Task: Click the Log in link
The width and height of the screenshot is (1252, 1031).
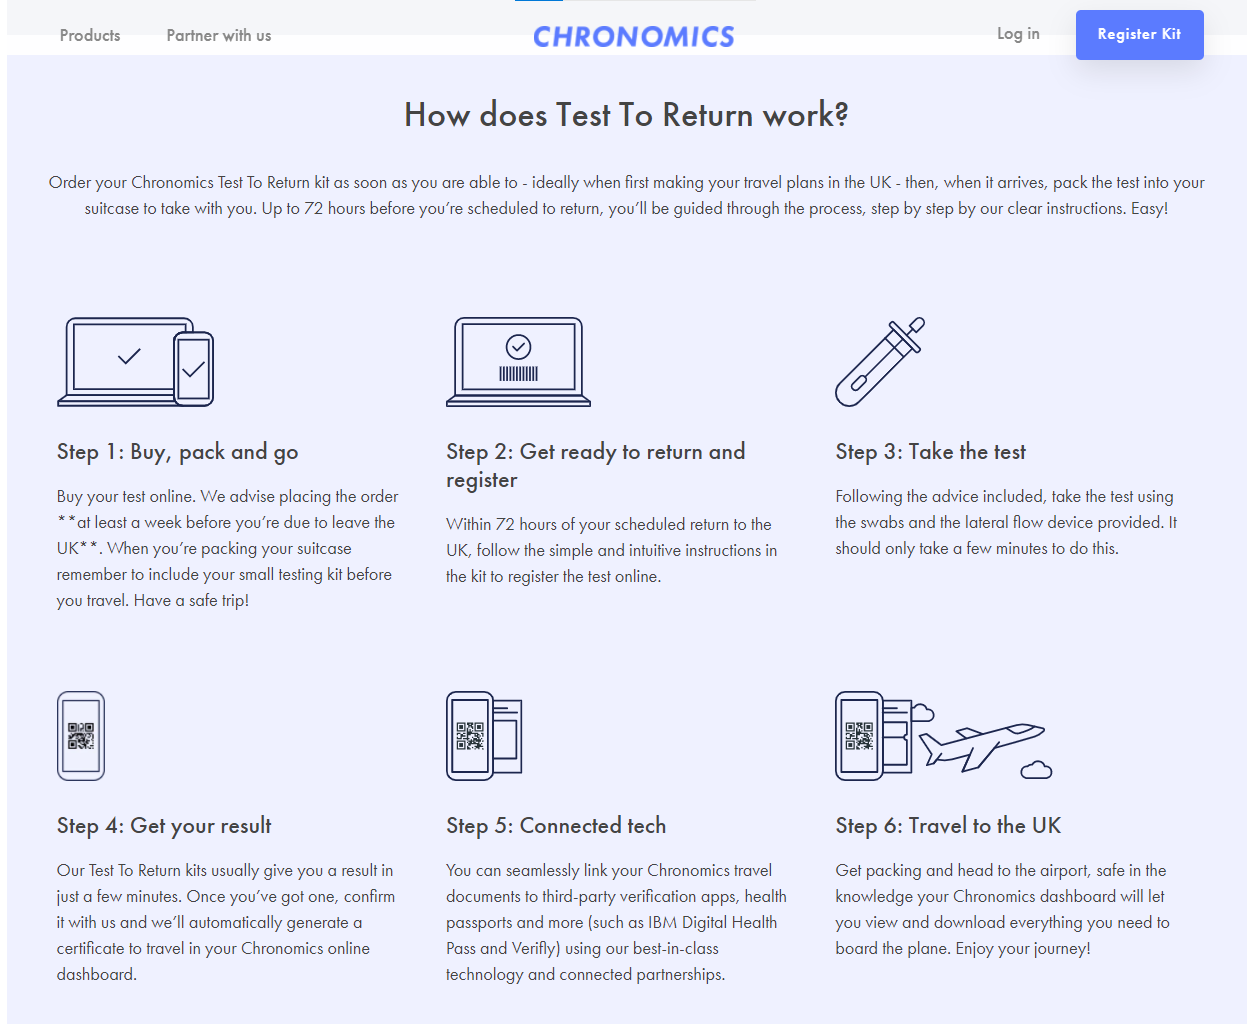Action: tap(1018, 34)
